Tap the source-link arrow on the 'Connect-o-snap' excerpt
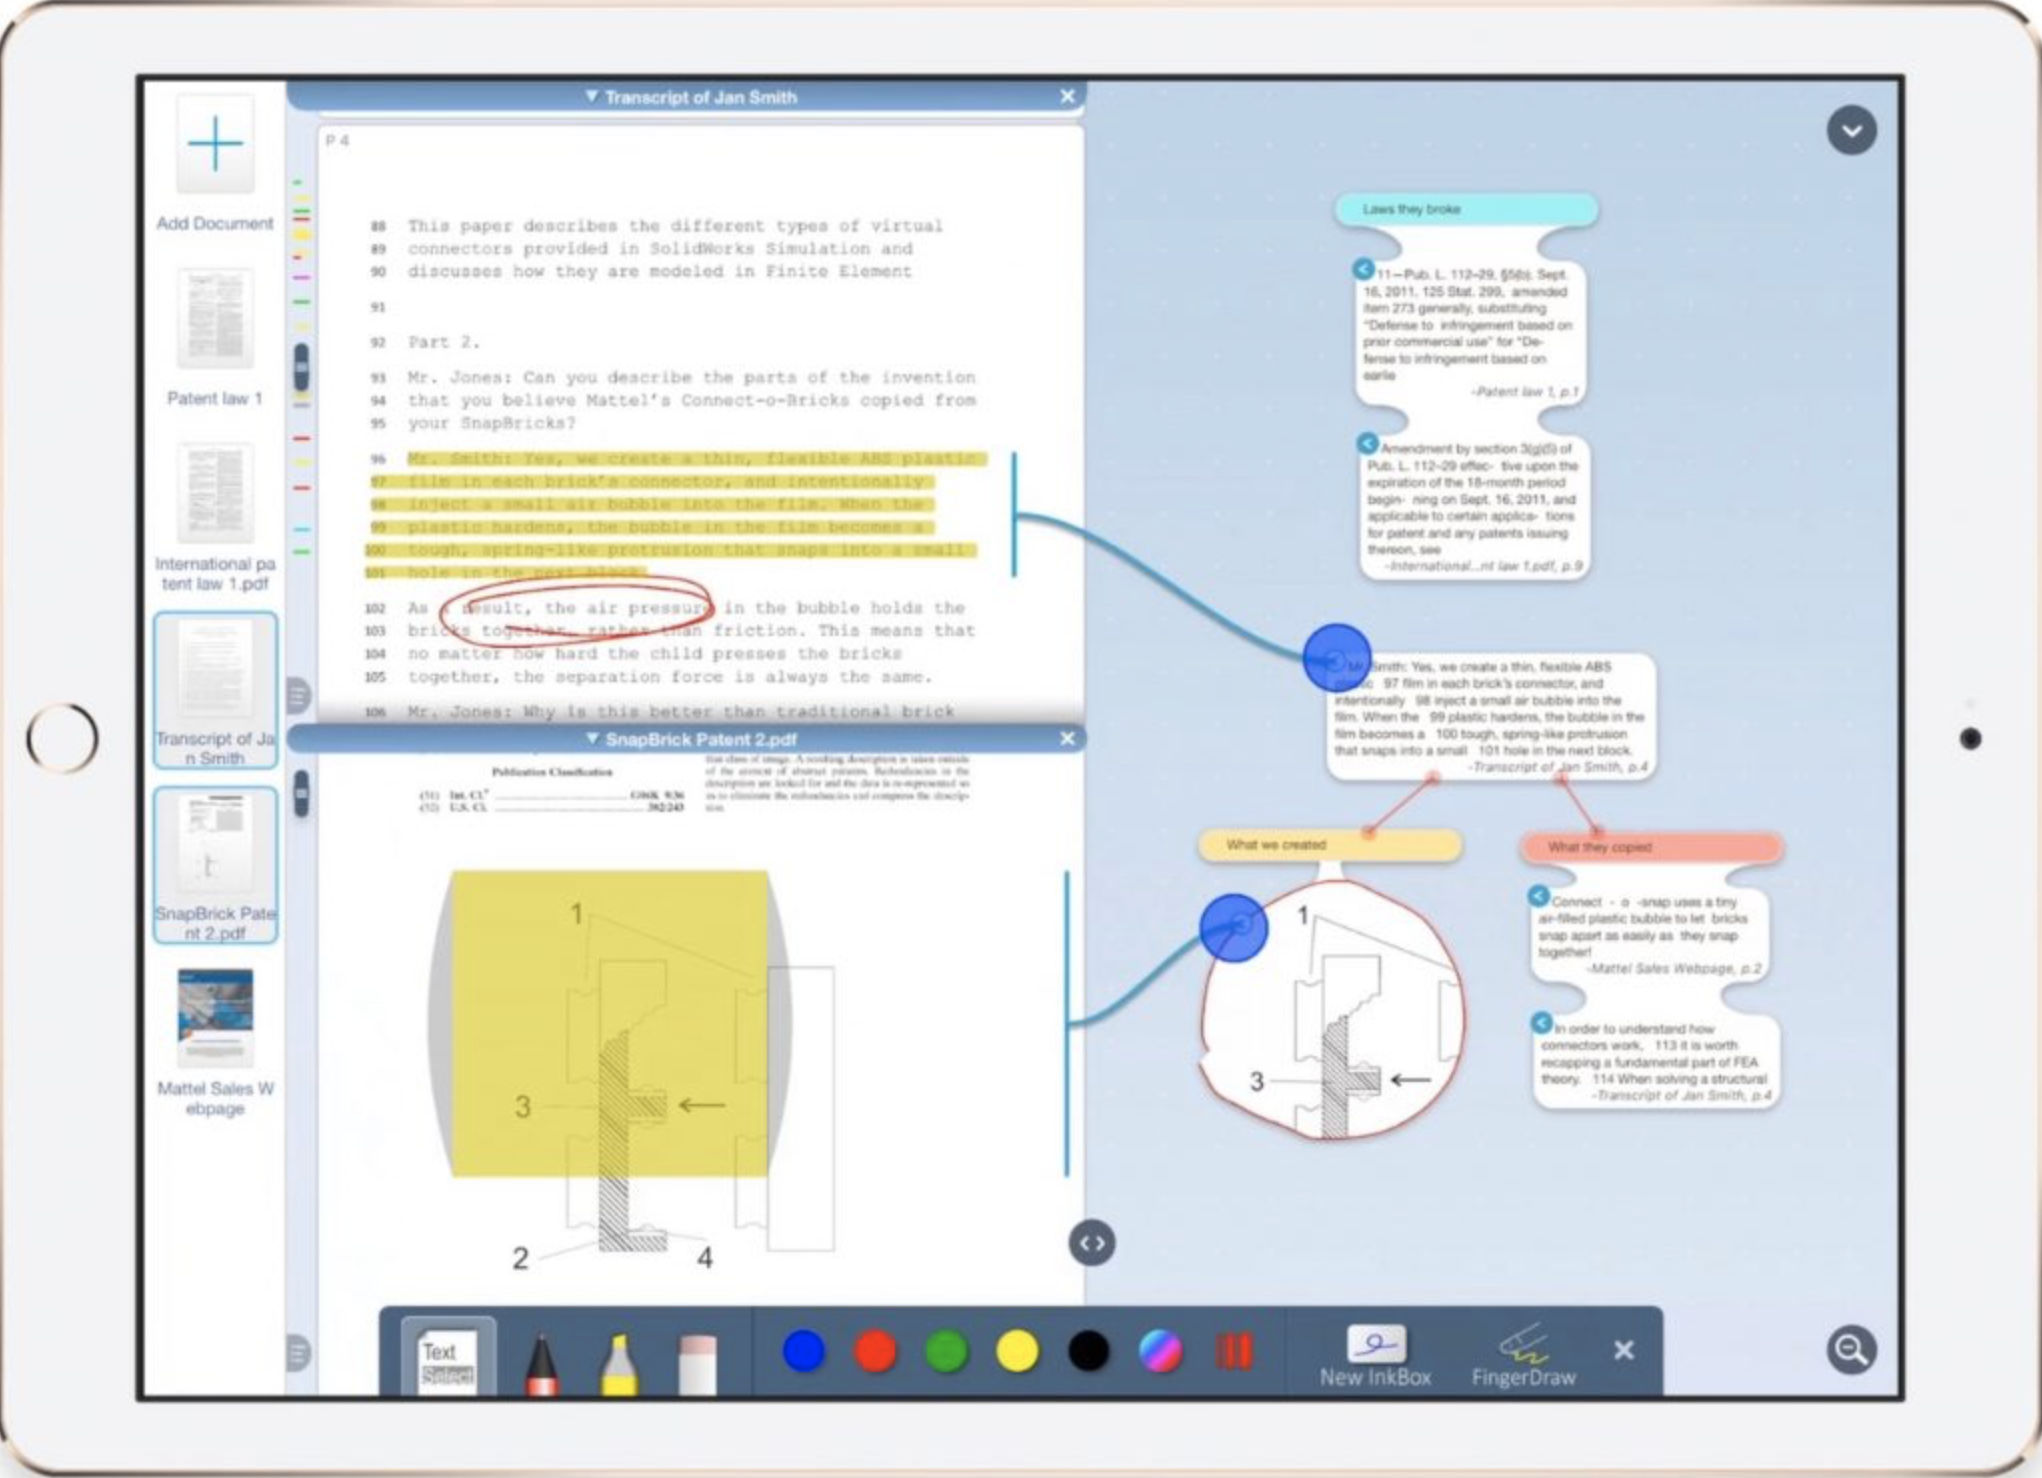Image resolution: width=2042 pixels, height=1478 pixels. tap(1538, 896)
